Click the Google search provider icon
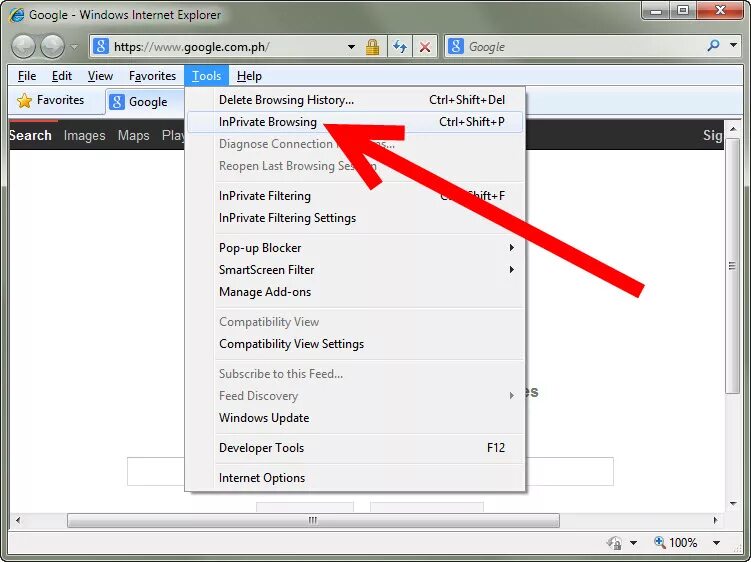This screenshot has height=562, width=751. click(x=455, y=46)
